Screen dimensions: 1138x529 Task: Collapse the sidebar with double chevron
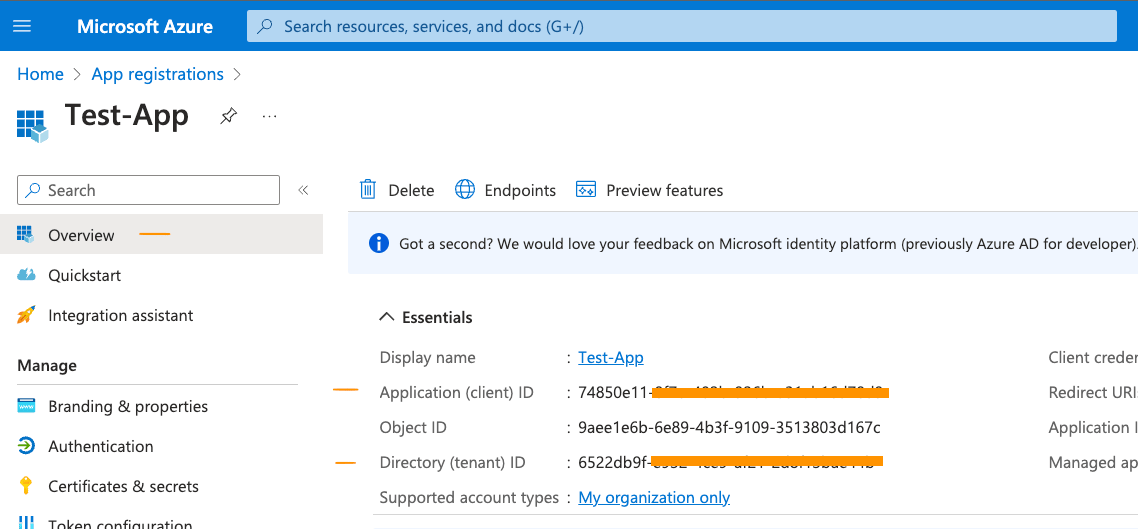[x=303, y=190]
